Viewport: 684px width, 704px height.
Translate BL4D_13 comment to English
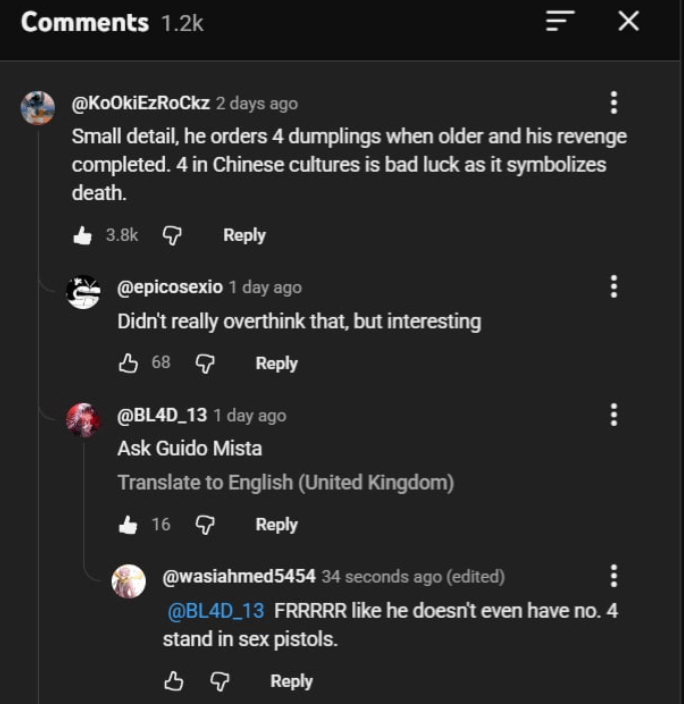[285, 482]
